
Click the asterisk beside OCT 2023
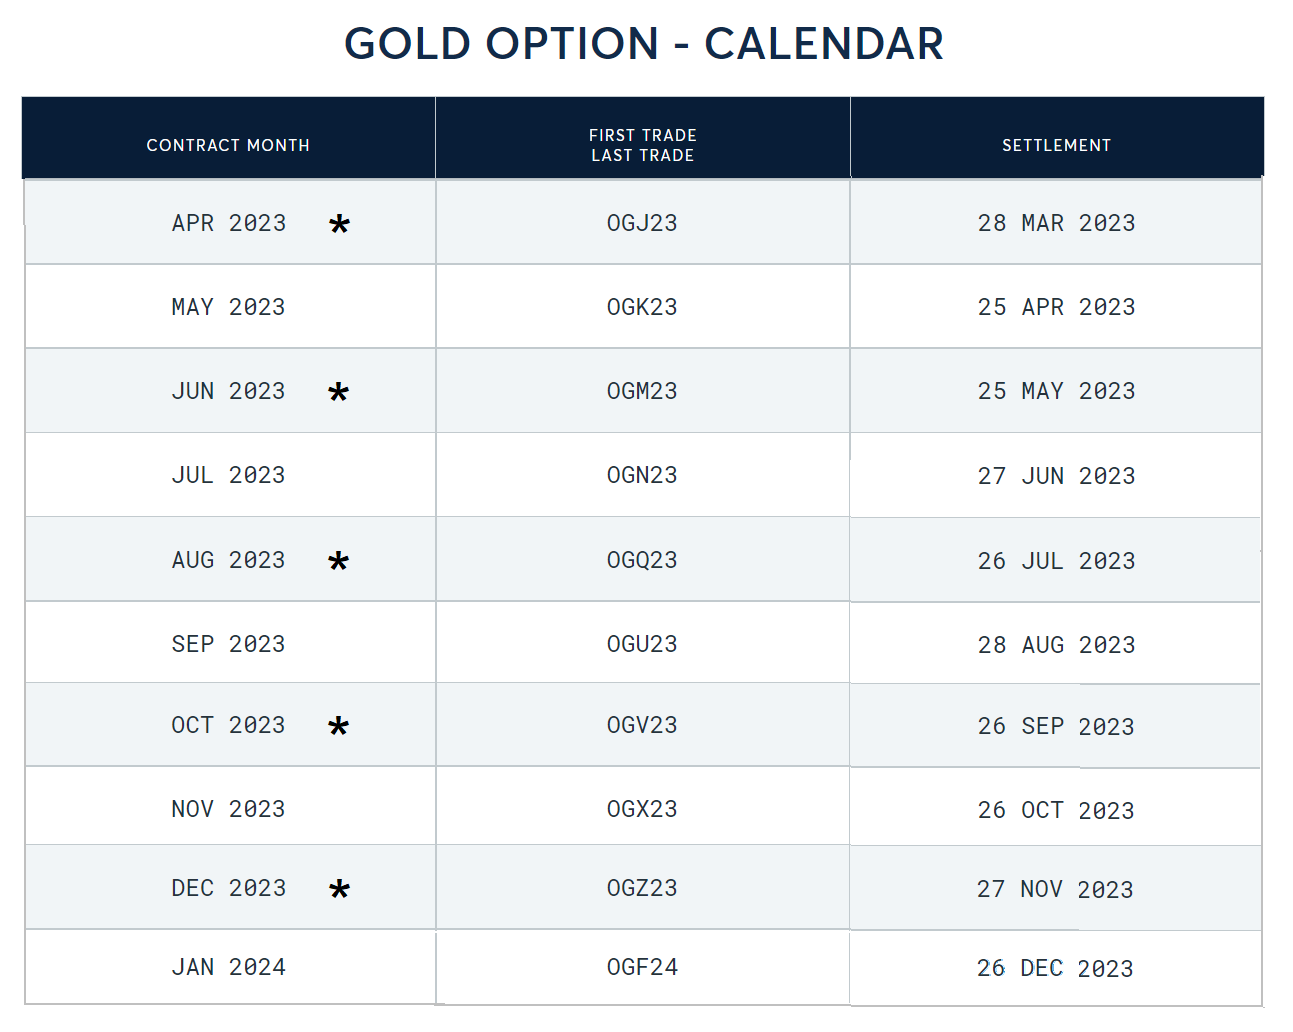[339, 726]
